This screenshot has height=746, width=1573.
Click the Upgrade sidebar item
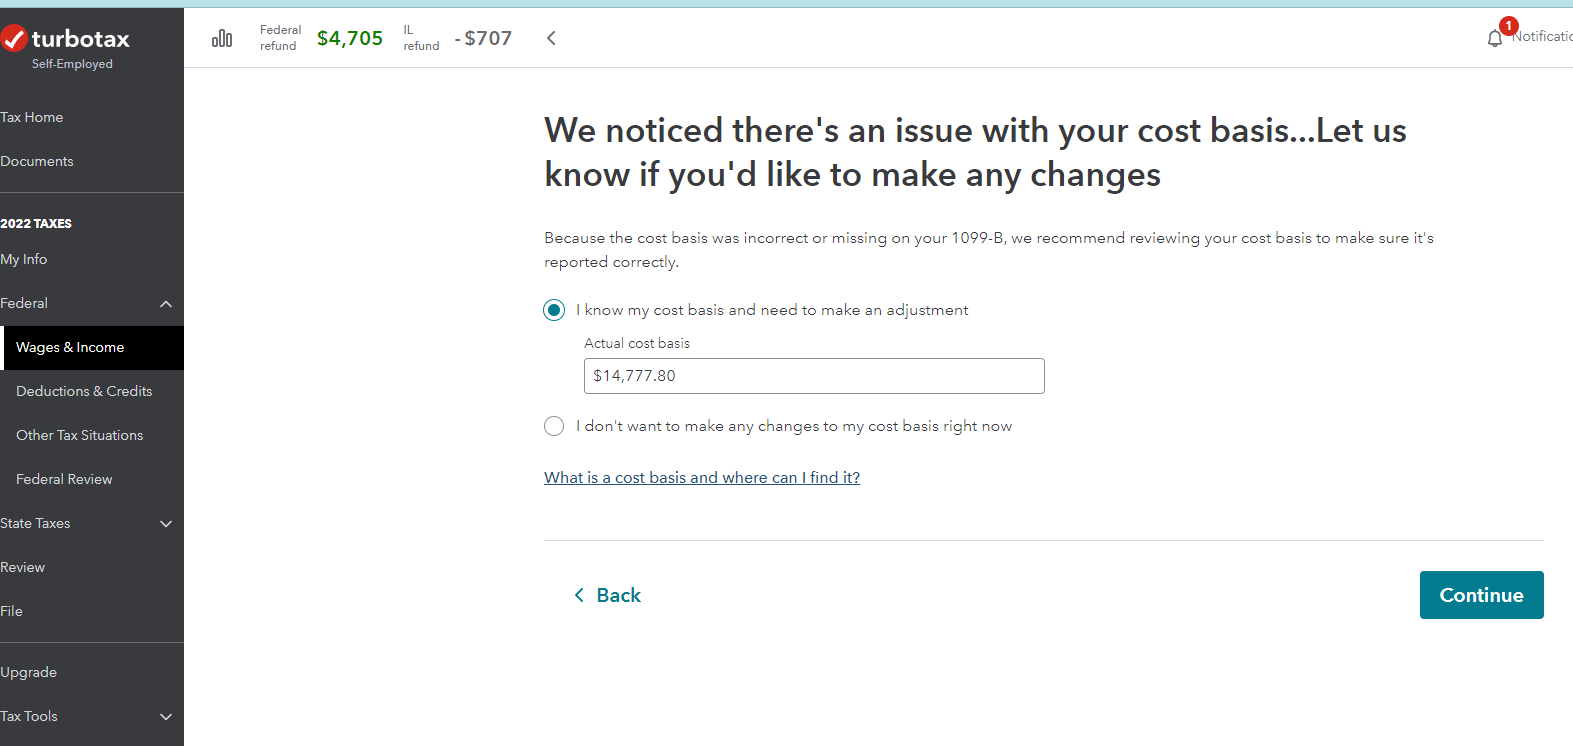coord(29,672)
